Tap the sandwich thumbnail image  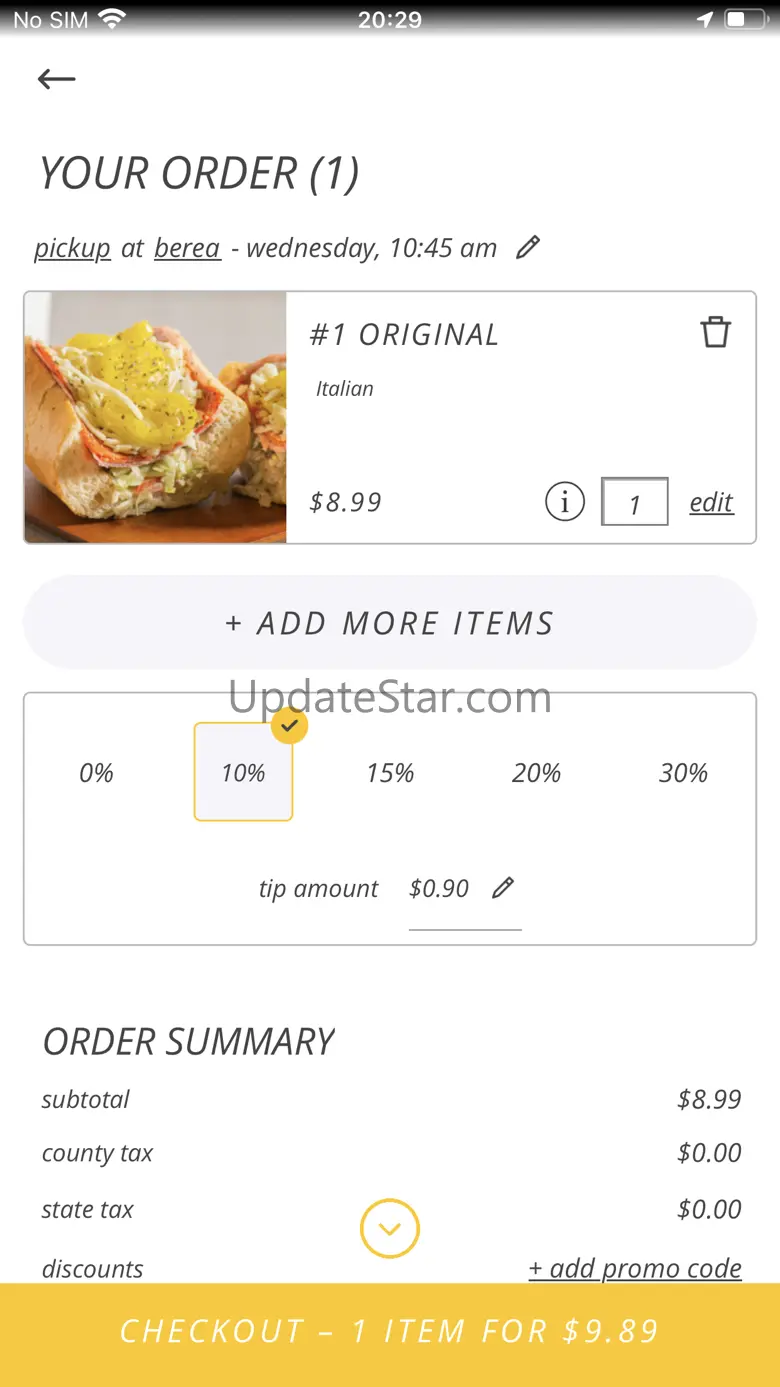pos(155,417)
